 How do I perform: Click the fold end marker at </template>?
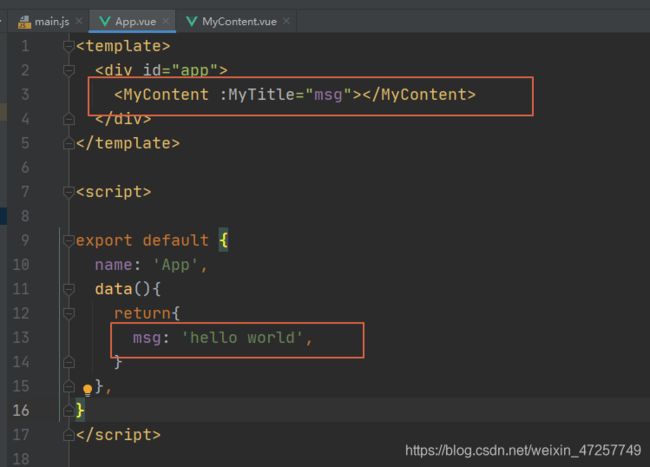tap(68, 143)
